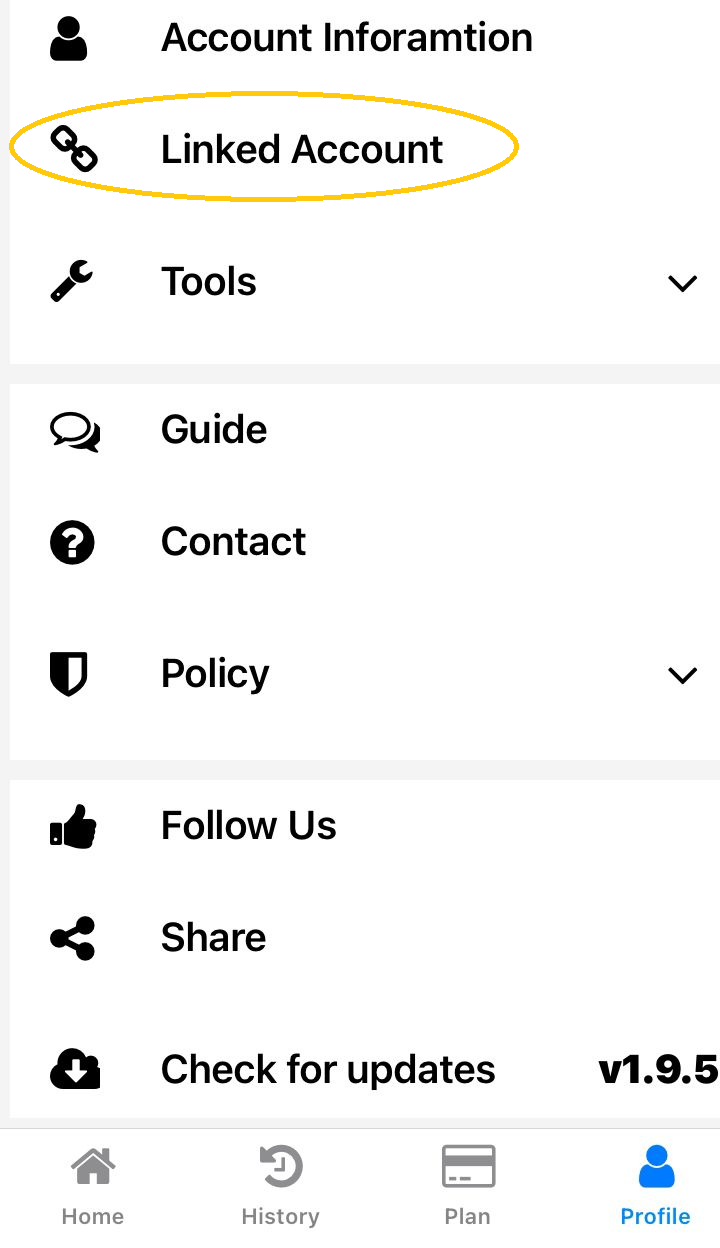The image size is (720, 1248).
Task: Expand the Policy section chevron
Action: click(682, 675)
